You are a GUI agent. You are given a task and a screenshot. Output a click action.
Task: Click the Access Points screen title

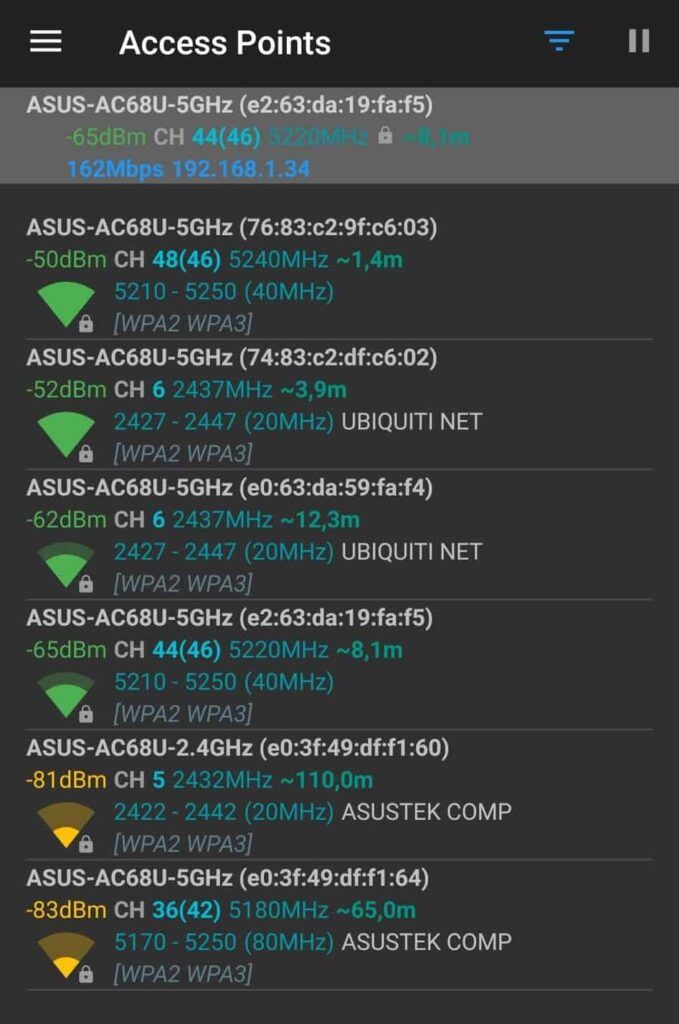pos(224,42)
